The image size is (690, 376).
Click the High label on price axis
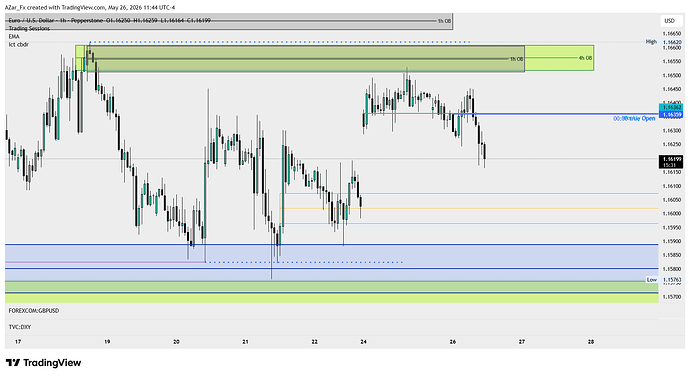click(x=651, y=42)
